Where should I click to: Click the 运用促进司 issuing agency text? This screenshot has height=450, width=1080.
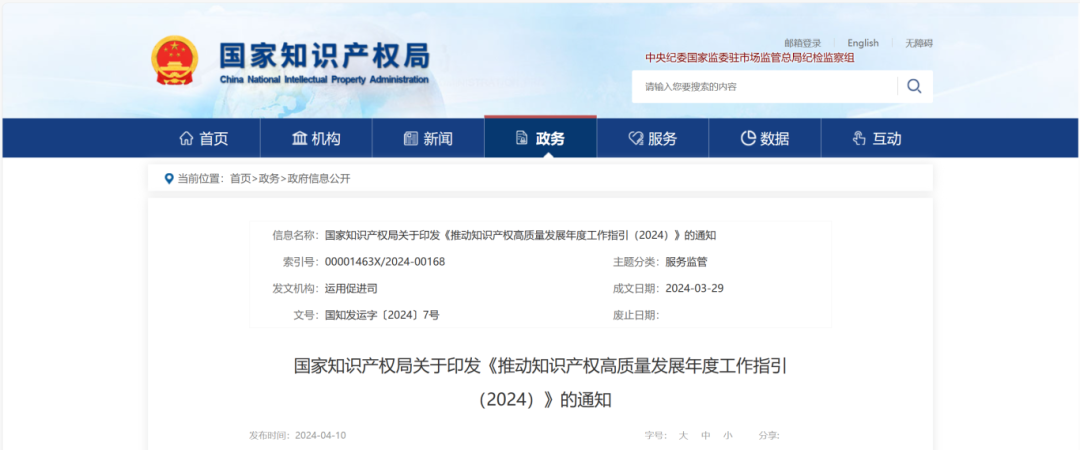351,288
